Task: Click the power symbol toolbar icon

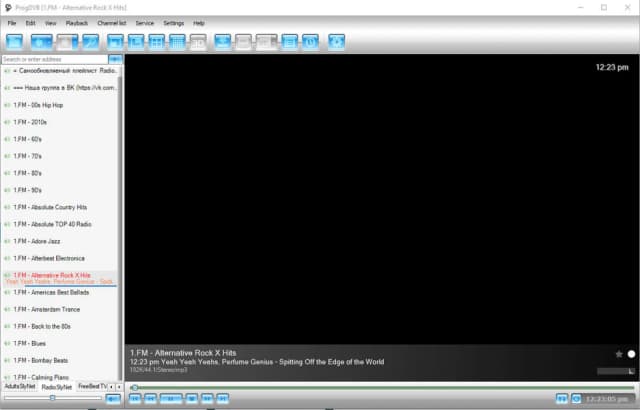Action: [311, 42]
